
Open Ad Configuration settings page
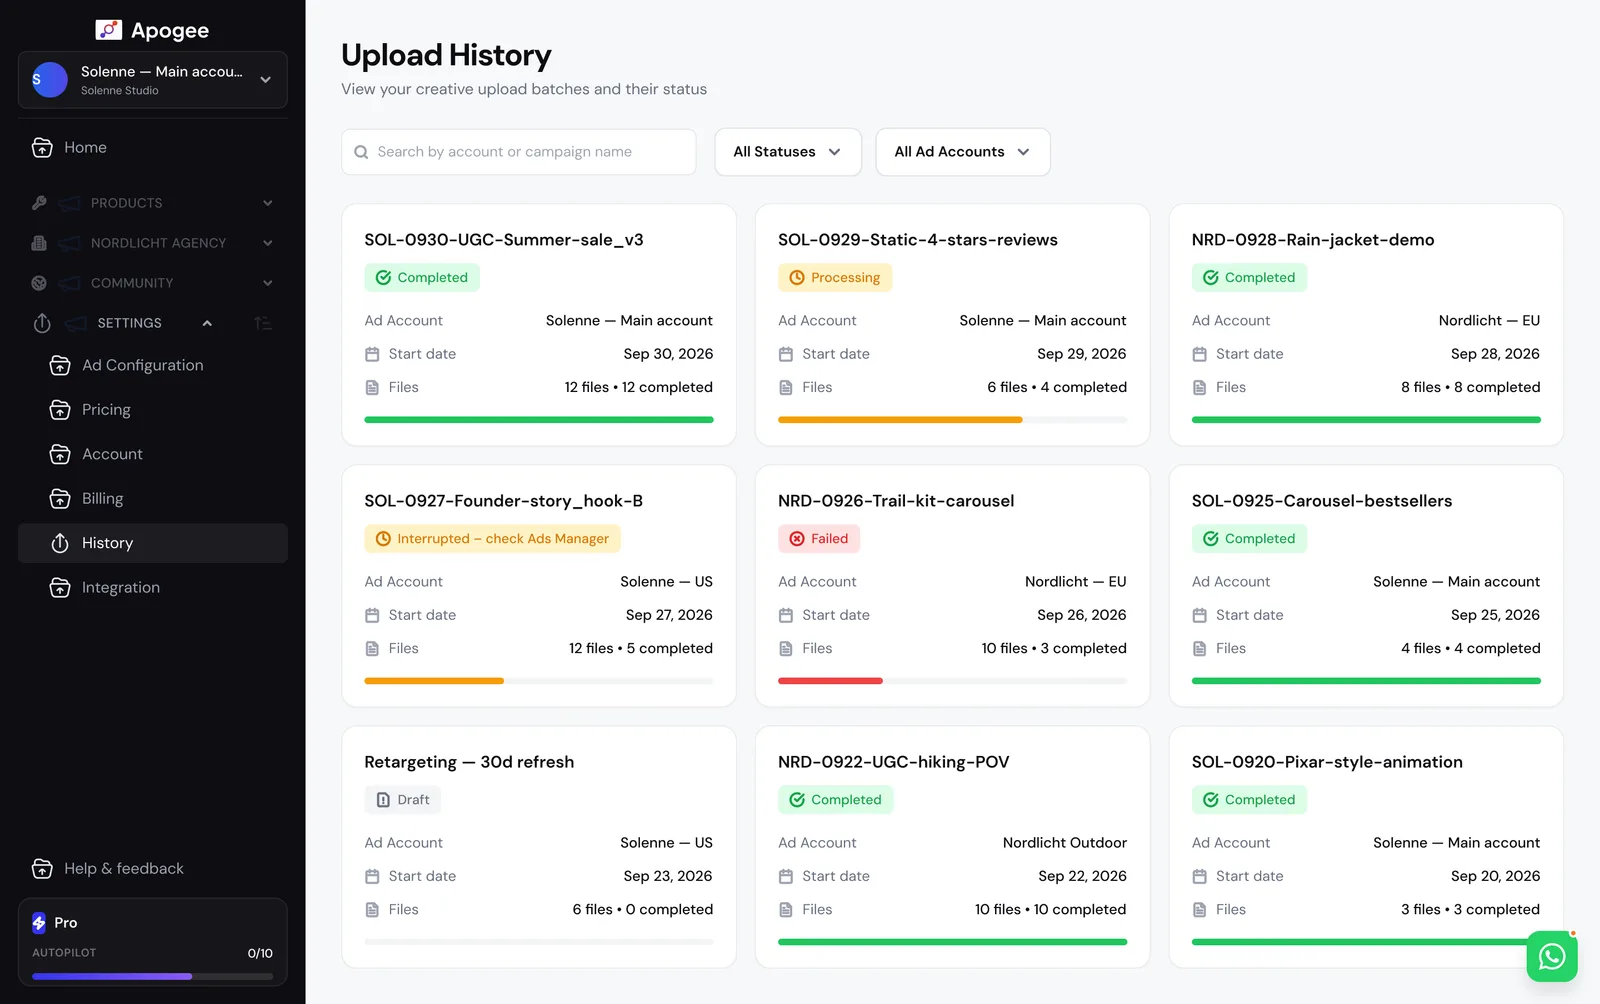click(153, 366)
